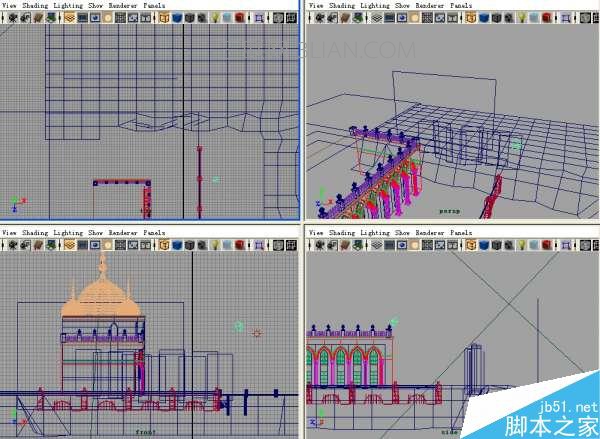Enable red High Quality rendering icon in perspective view

[546, 18]
